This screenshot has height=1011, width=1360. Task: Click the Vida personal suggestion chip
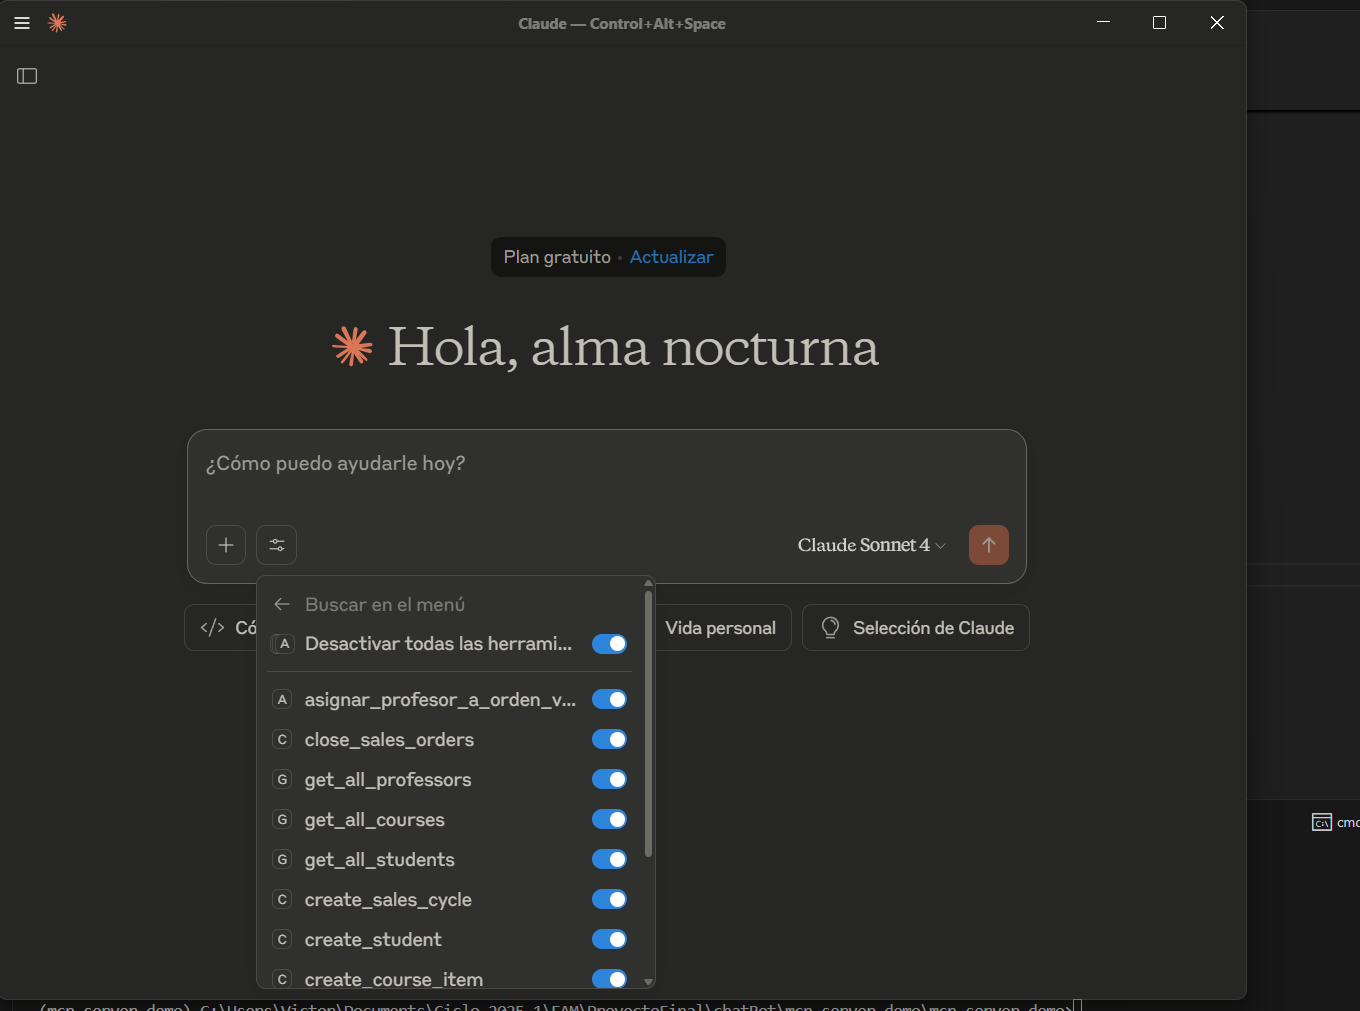(721, 628)
